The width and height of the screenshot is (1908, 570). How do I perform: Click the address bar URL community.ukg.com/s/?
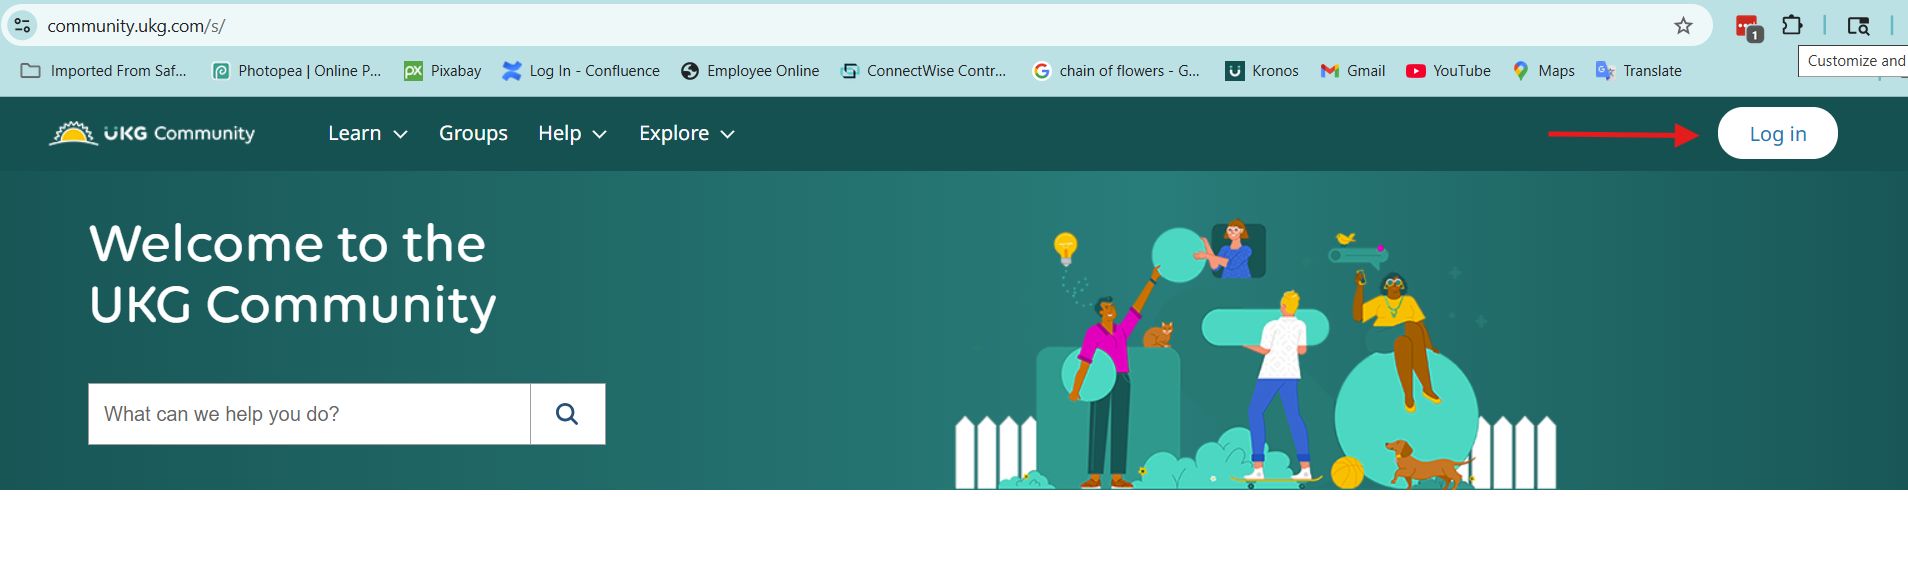click(x=136, y=26)
